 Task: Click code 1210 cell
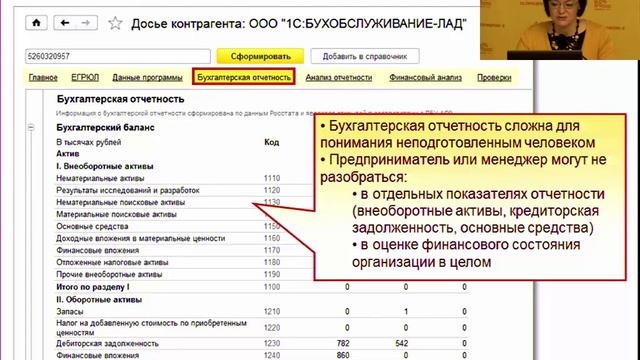point(272,311)
